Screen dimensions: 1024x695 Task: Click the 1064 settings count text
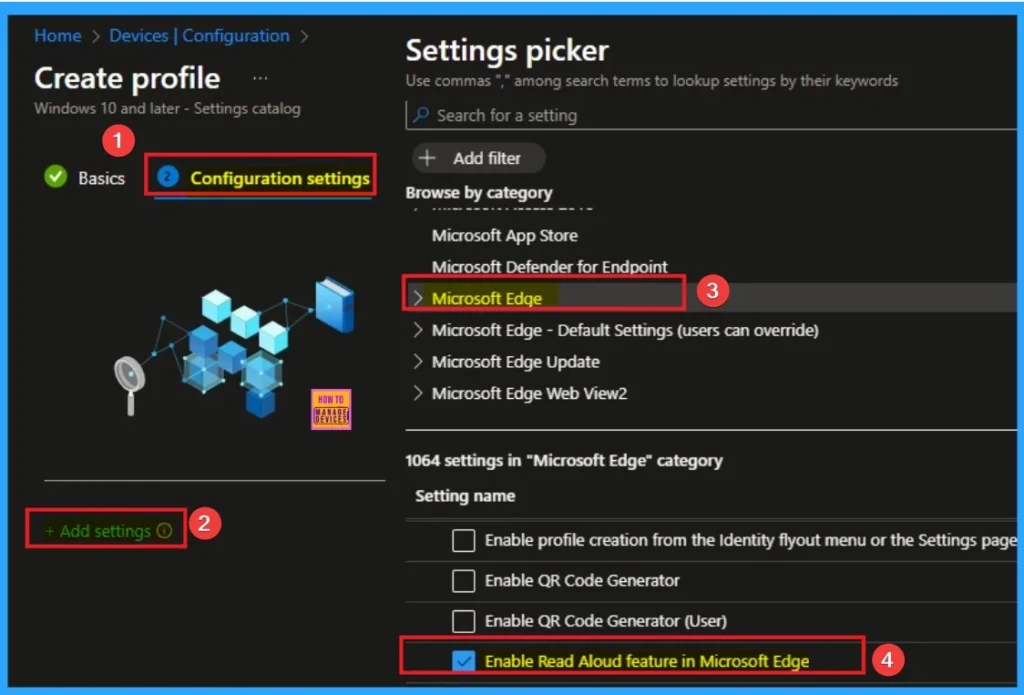coord(564,461)
